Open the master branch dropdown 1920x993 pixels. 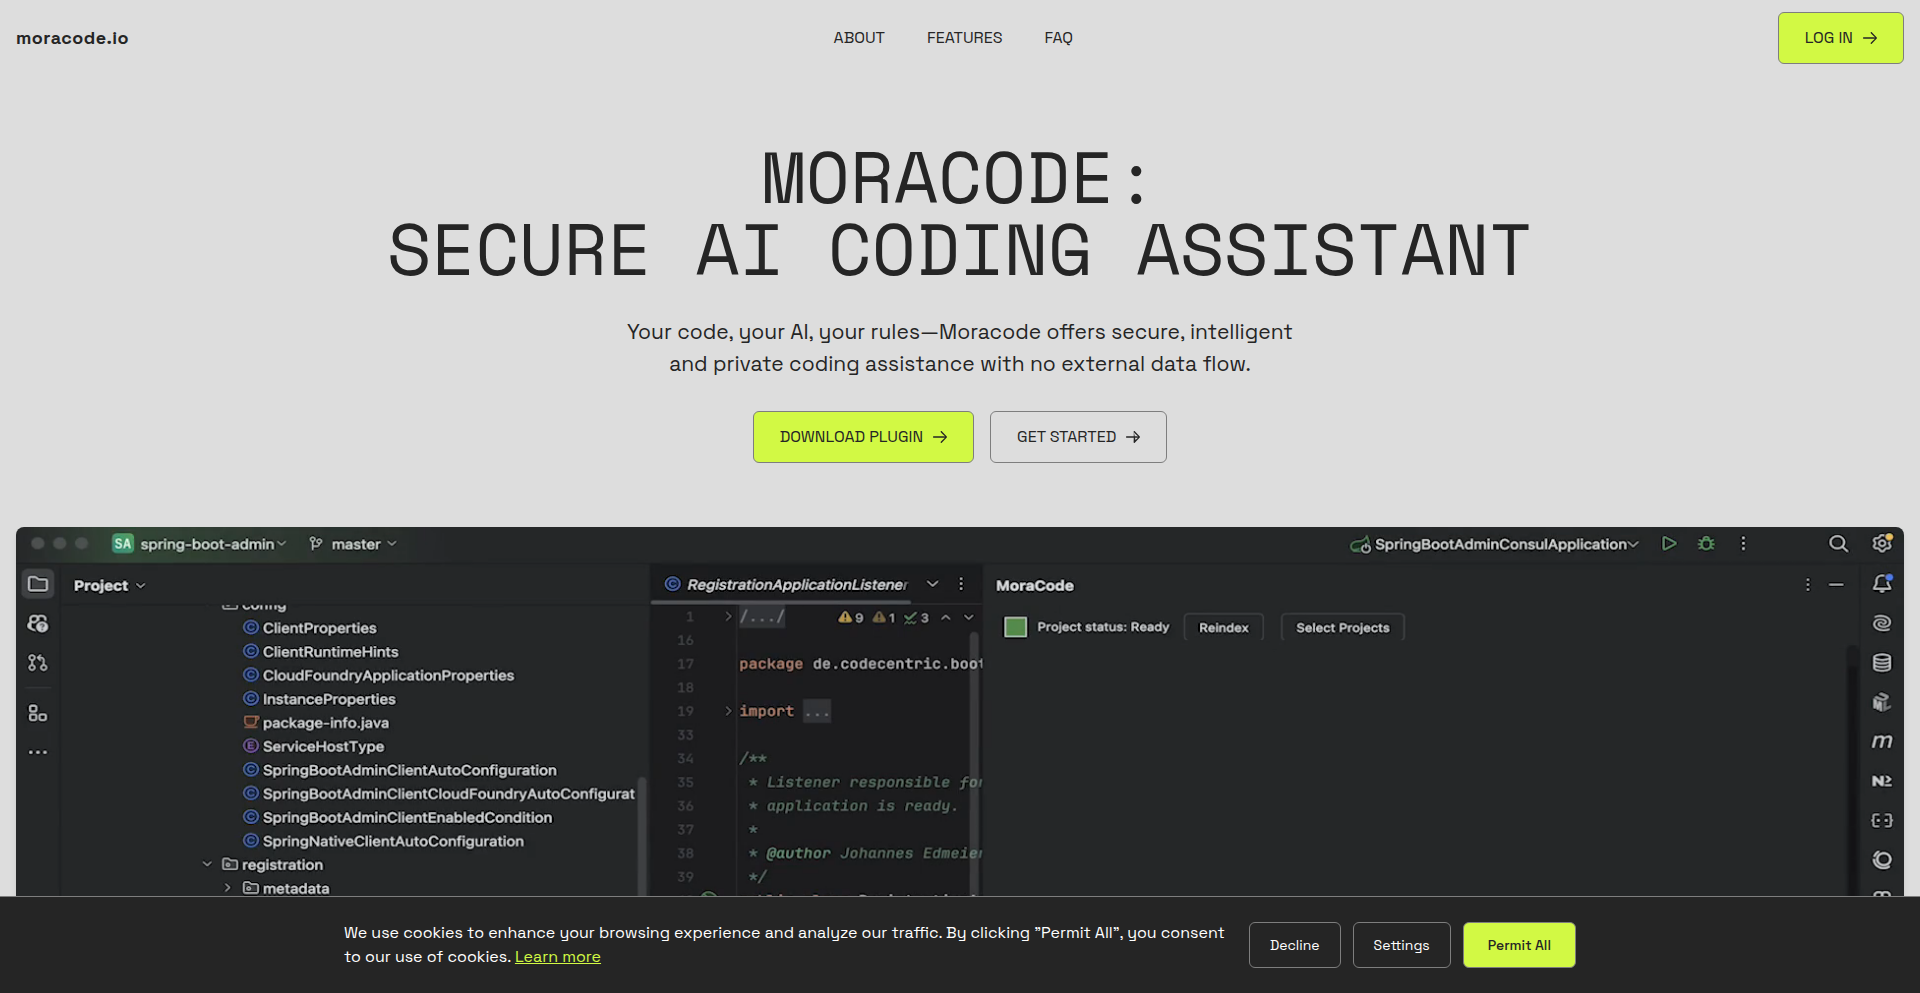[x=353, y=544]
